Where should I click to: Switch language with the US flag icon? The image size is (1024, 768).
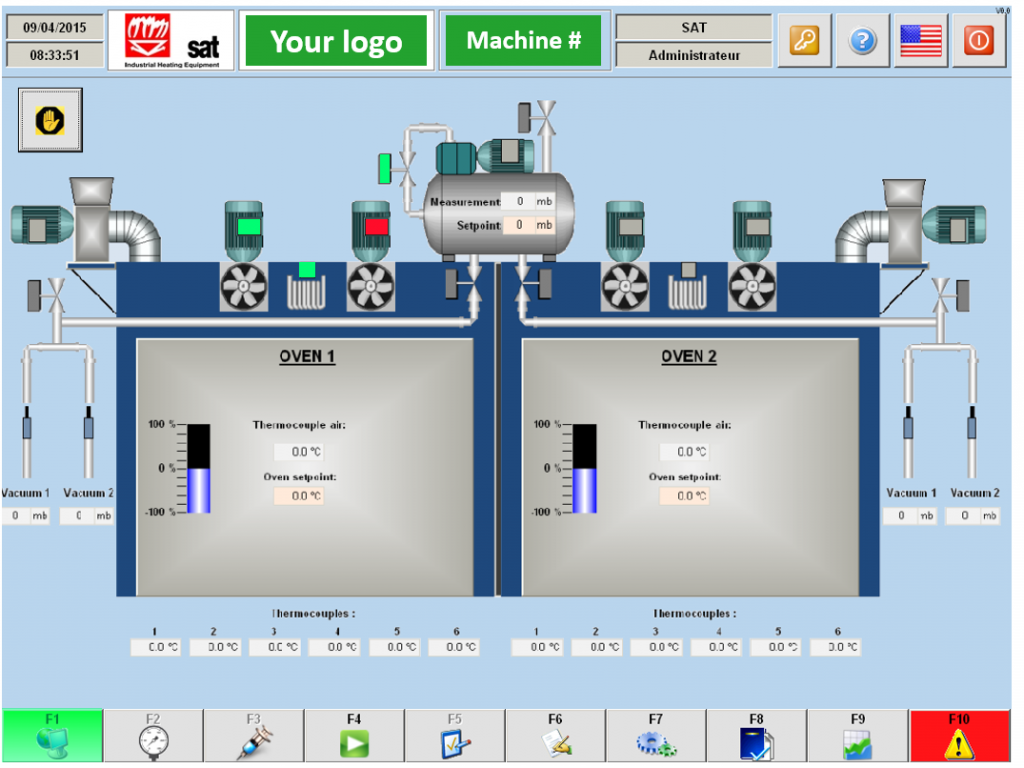click(920, 40)
